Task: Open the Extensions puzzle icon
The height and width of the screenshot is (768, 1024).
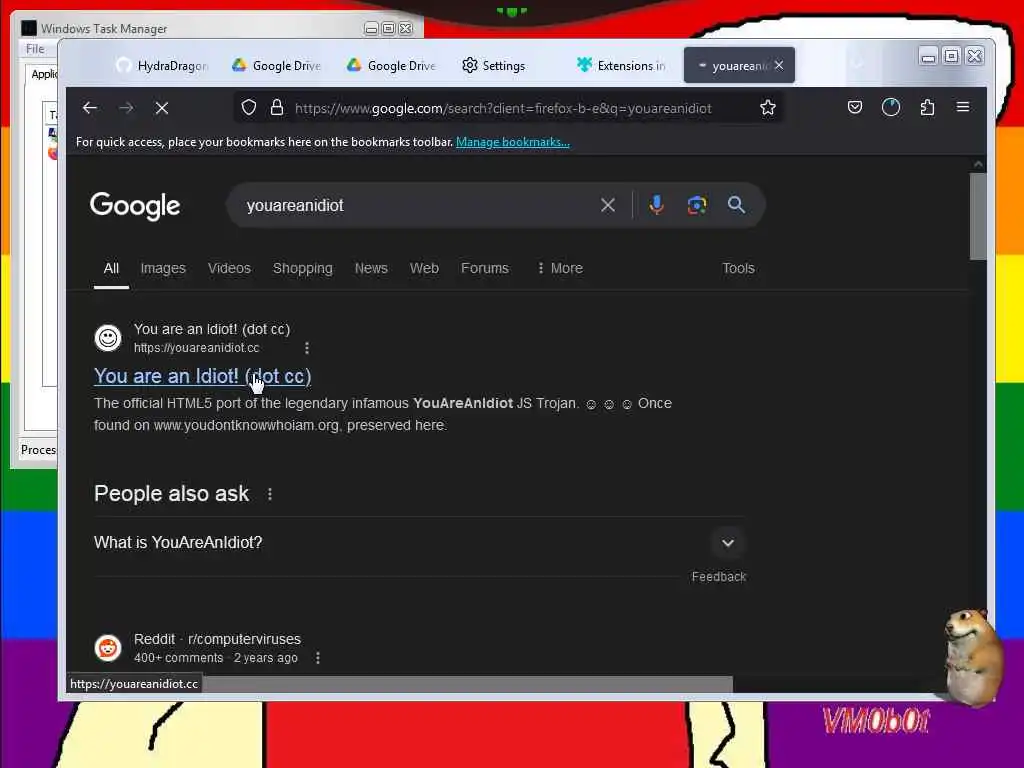Action: point(927,108)
